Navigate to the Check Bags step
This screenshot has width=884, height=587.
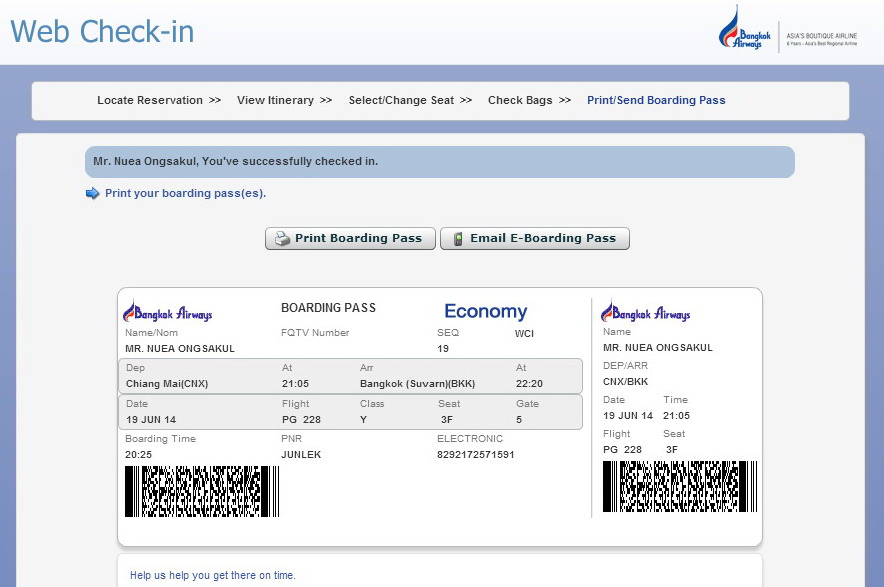[x=520, y=100]
